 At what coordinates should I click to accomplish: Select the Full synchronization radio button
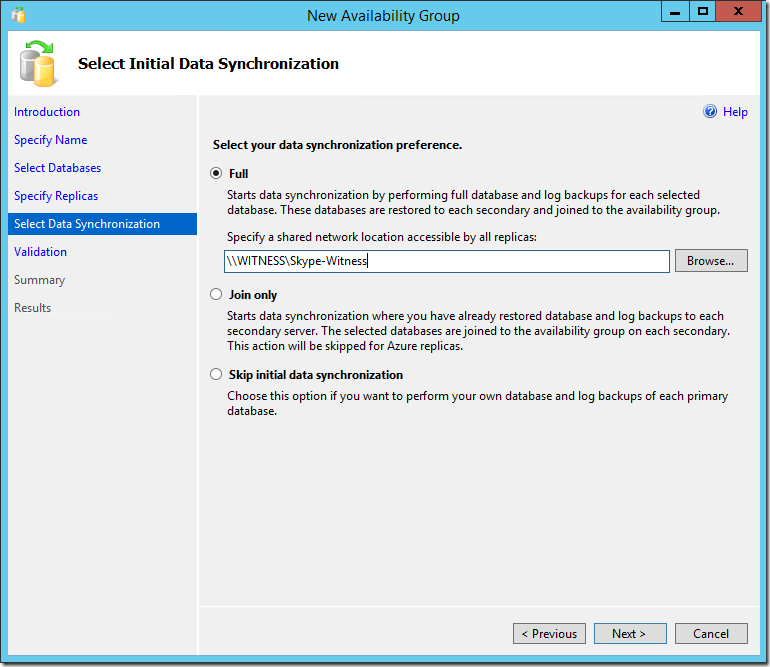216,173
